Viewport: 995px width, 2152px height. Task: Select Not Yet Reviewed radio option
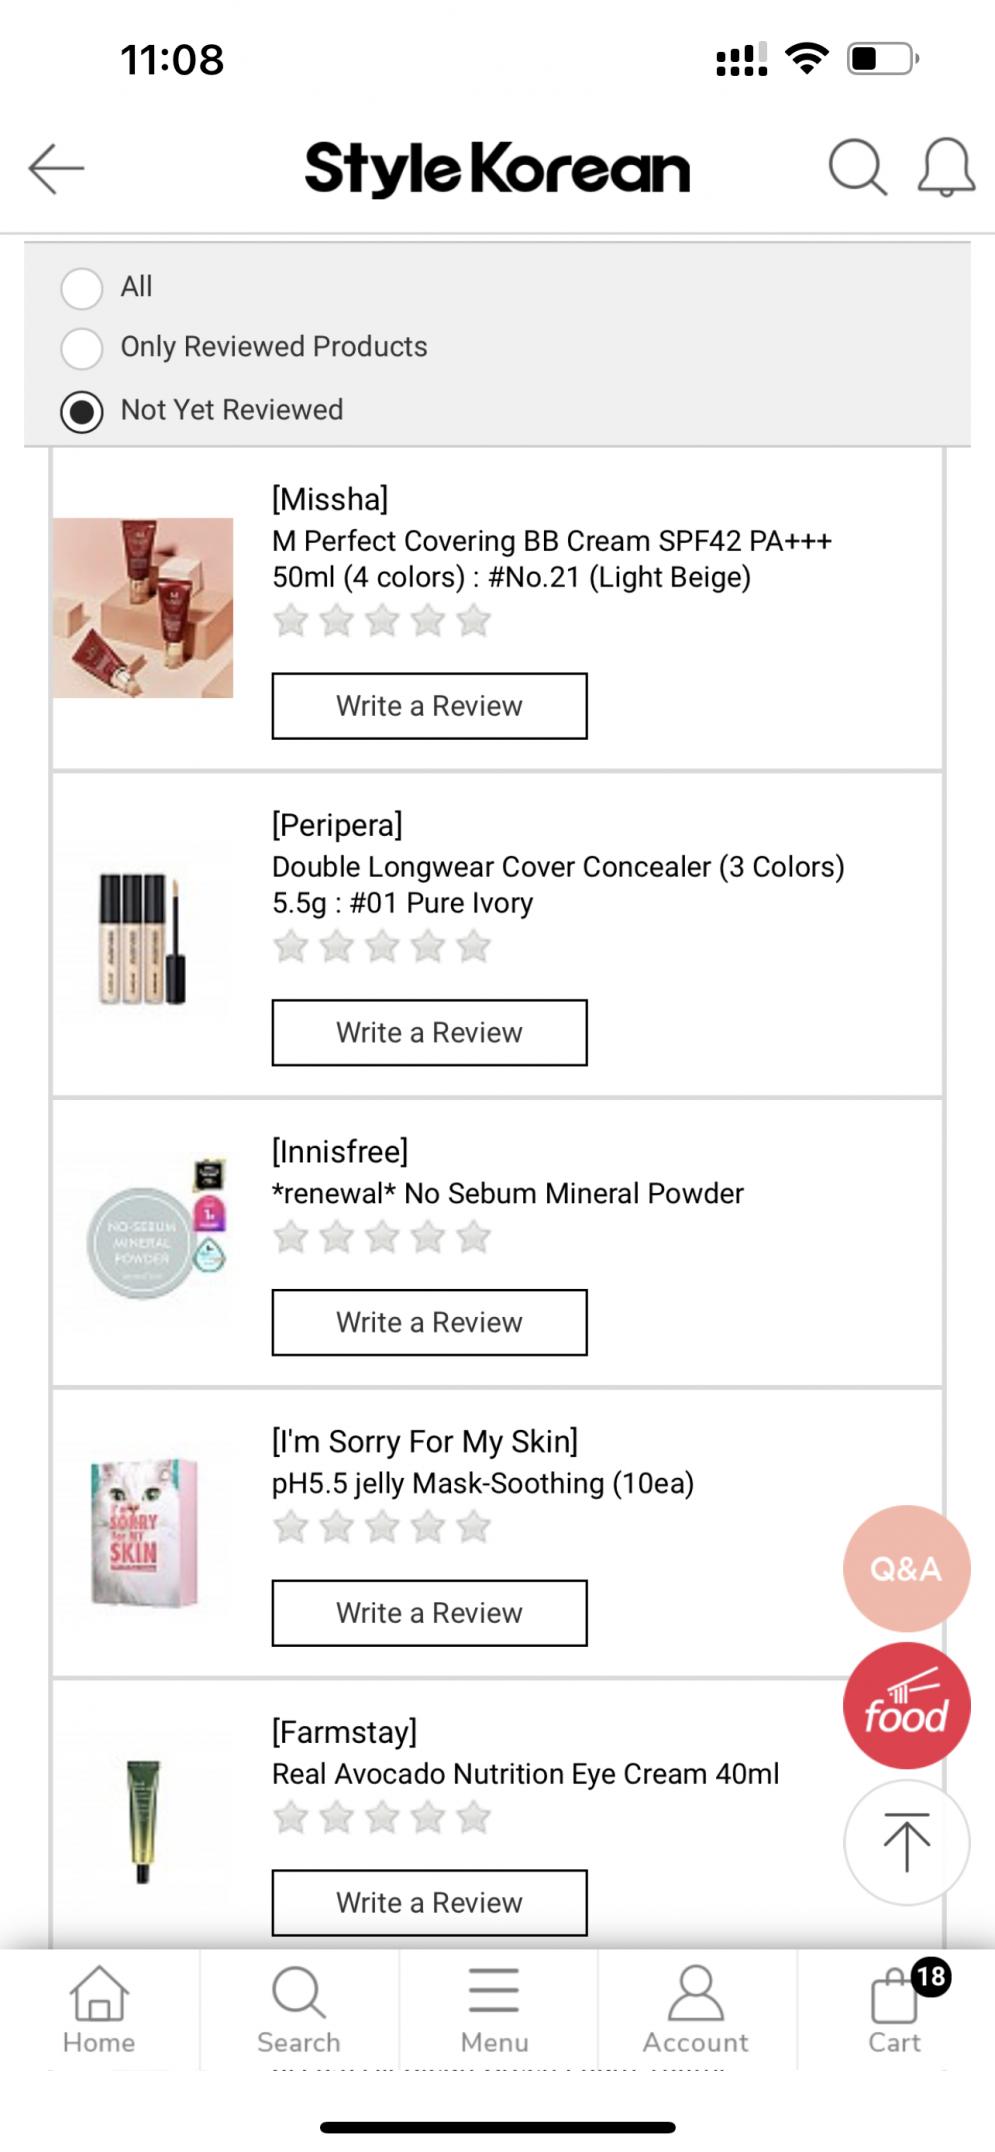pyautogui.click(x=82, y=411)
